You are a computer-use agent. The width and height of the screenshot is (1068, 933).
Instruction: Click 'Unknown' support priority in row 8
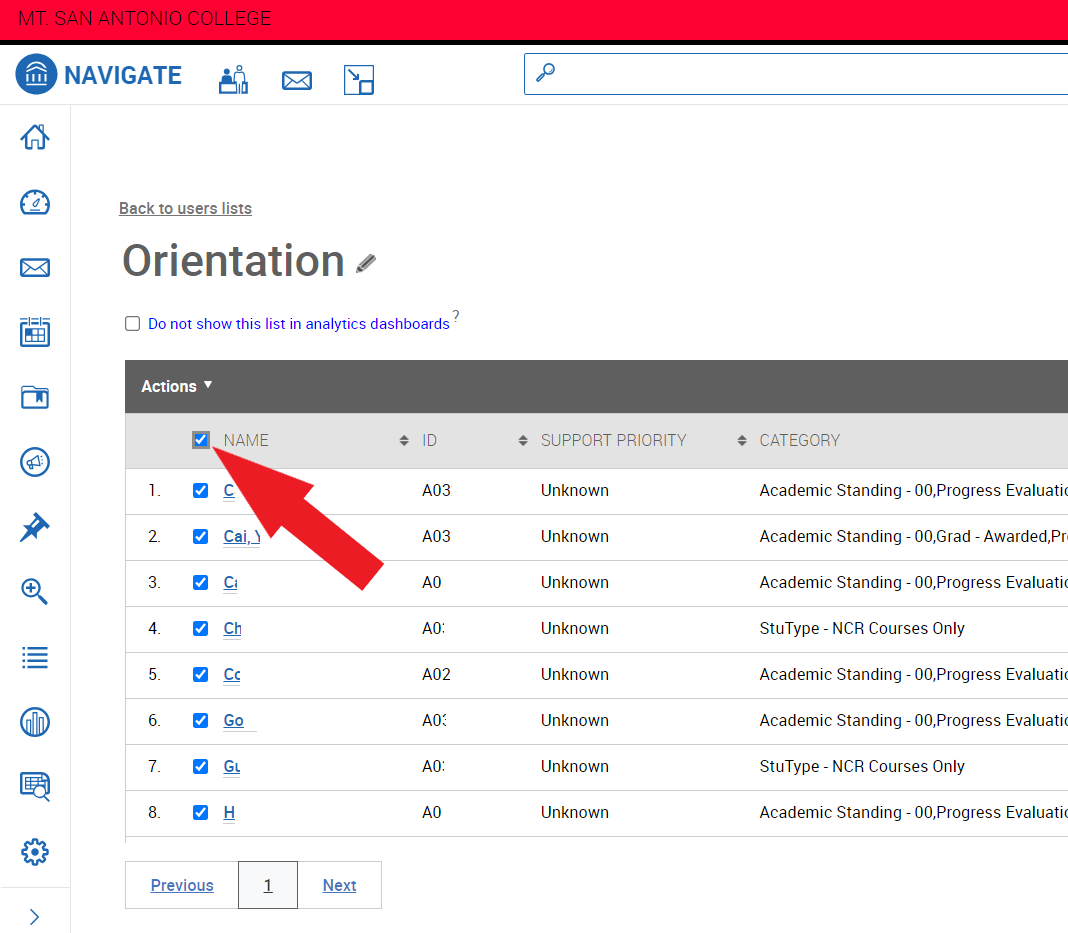[x=575, y=812]
